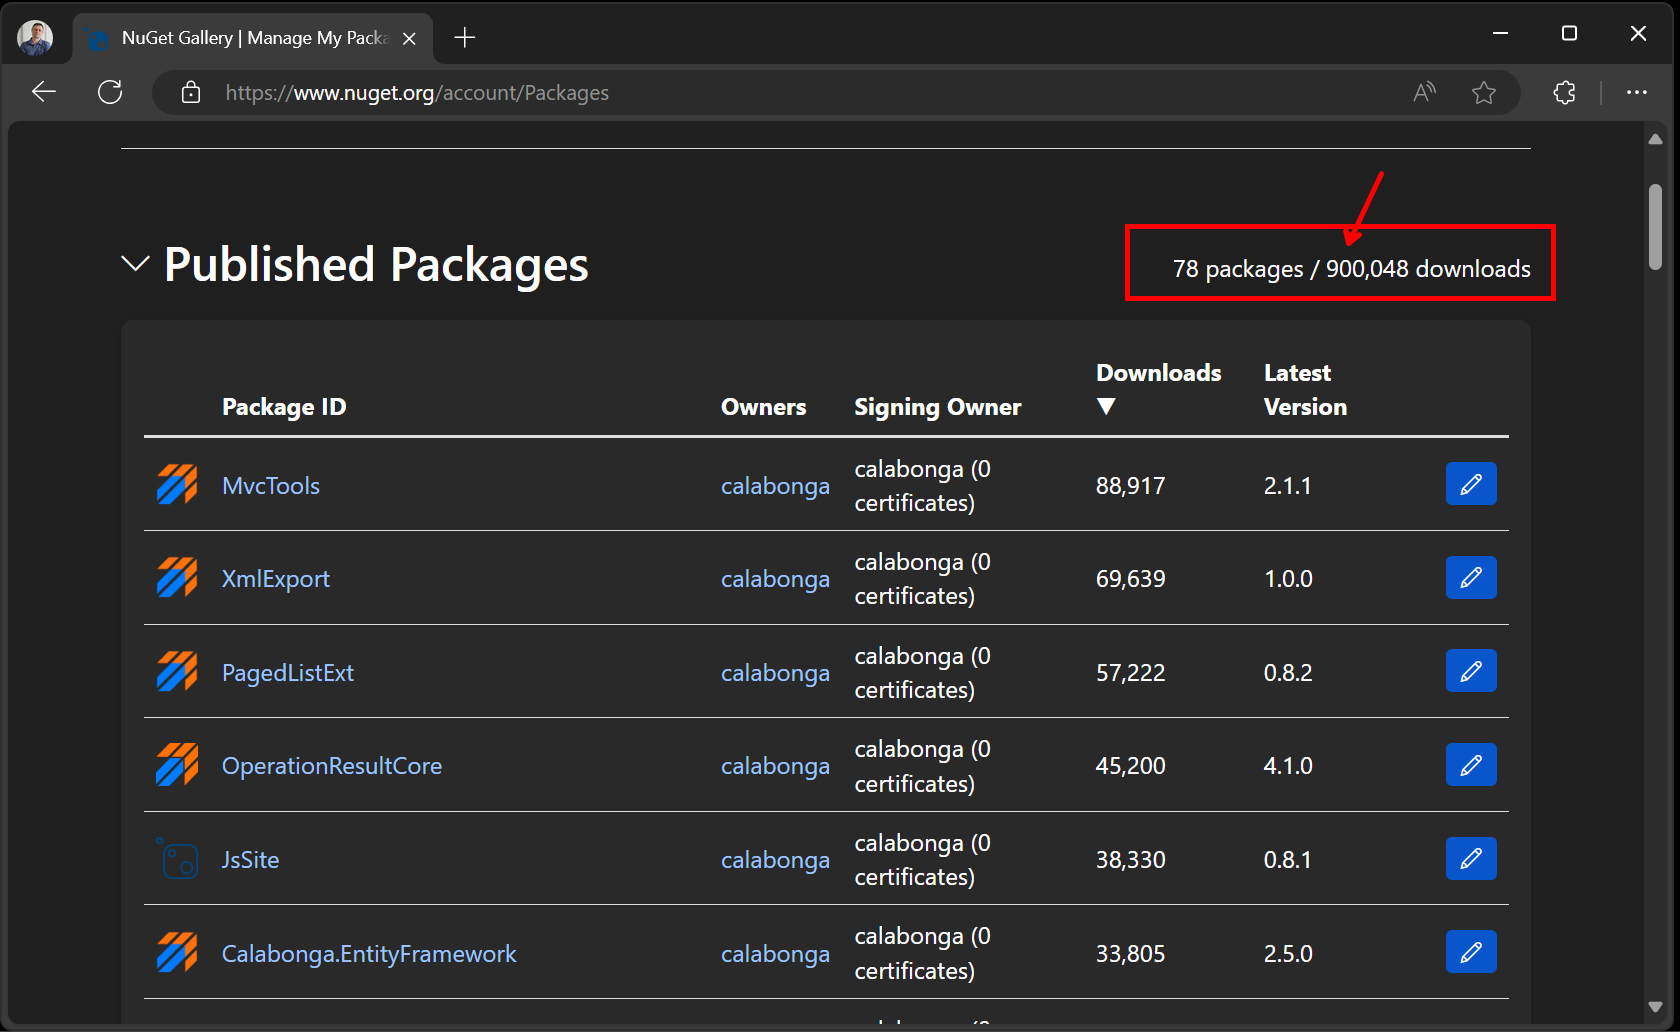1680x1032 pixels.
Task: Click the MvcTools package logo icon
Action: point(177,484)
